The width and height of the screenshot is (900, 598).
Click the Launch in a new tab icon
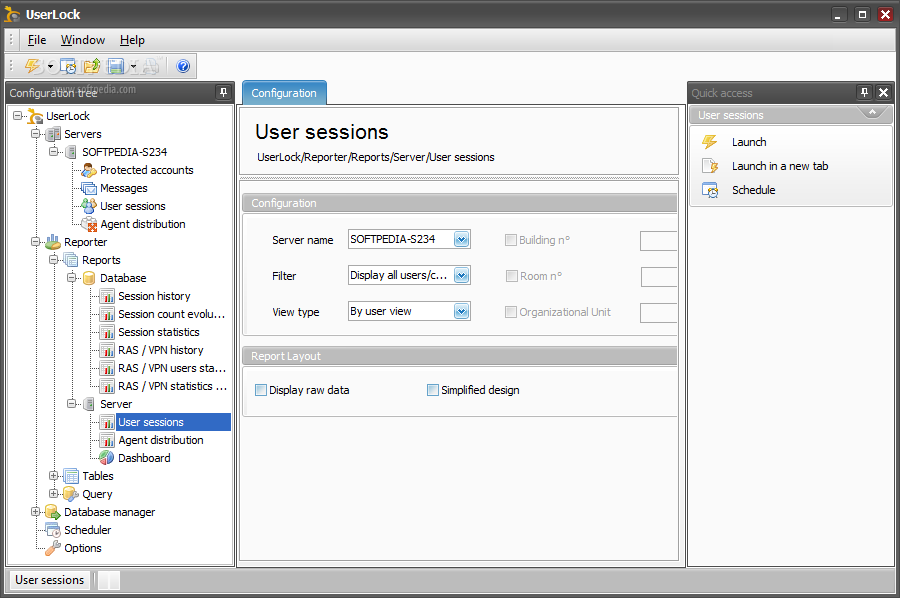pos(710,166)
